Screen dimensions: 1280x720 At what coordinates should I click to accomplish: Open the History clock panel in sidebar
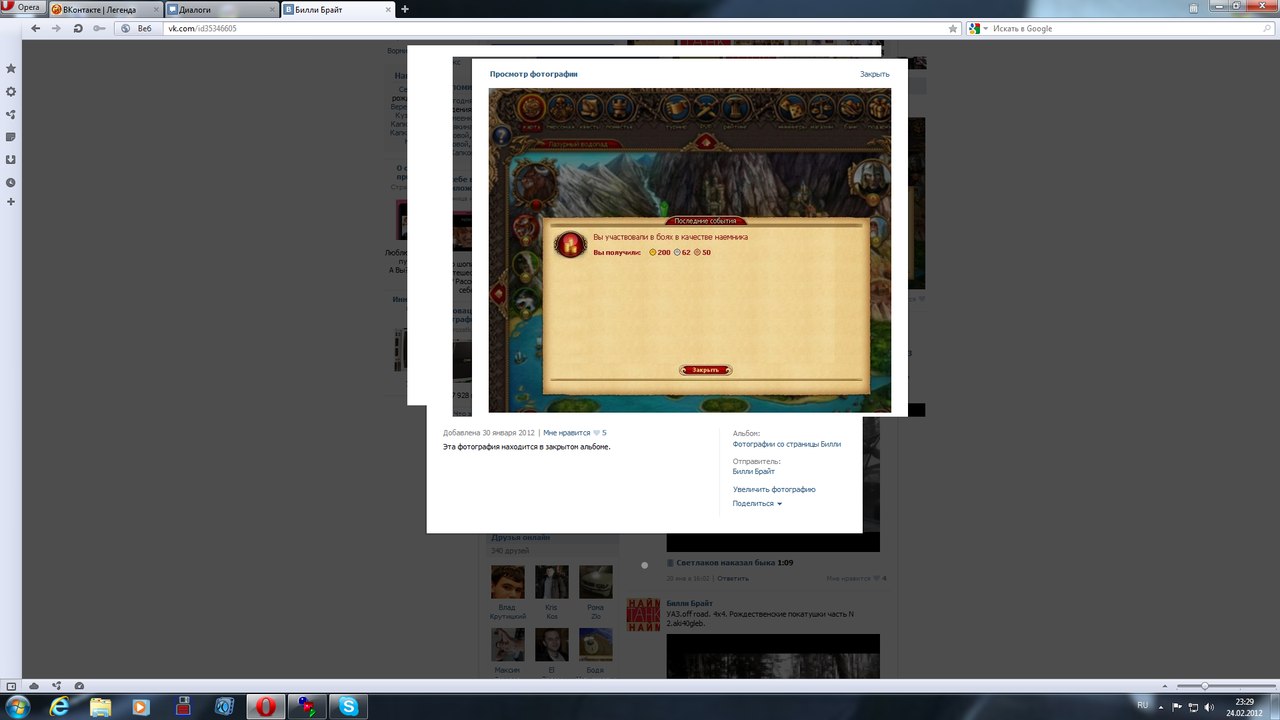click(11, 182)
